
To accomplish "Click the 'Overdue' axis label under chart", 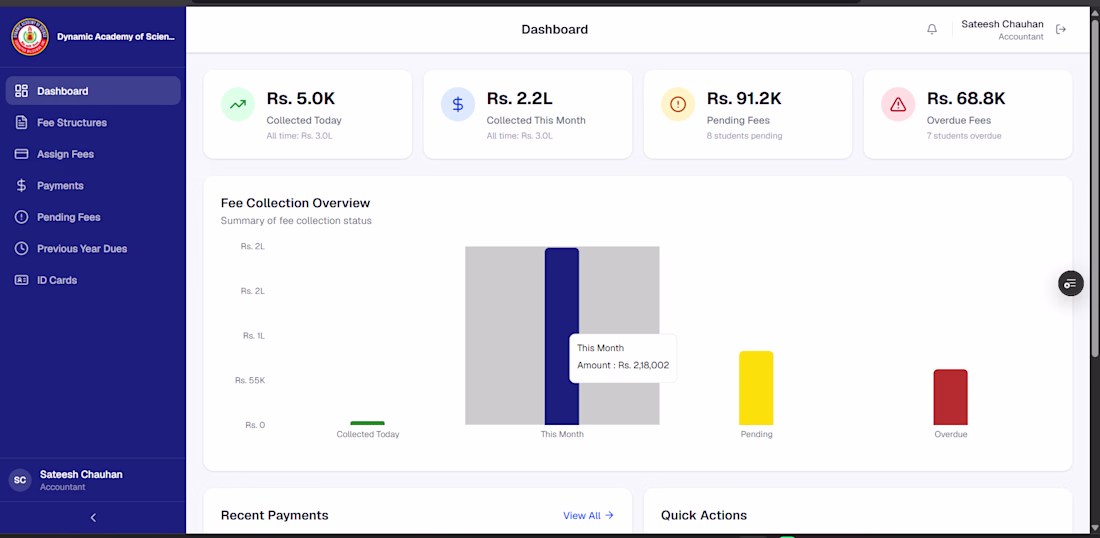I will point(951,434).
